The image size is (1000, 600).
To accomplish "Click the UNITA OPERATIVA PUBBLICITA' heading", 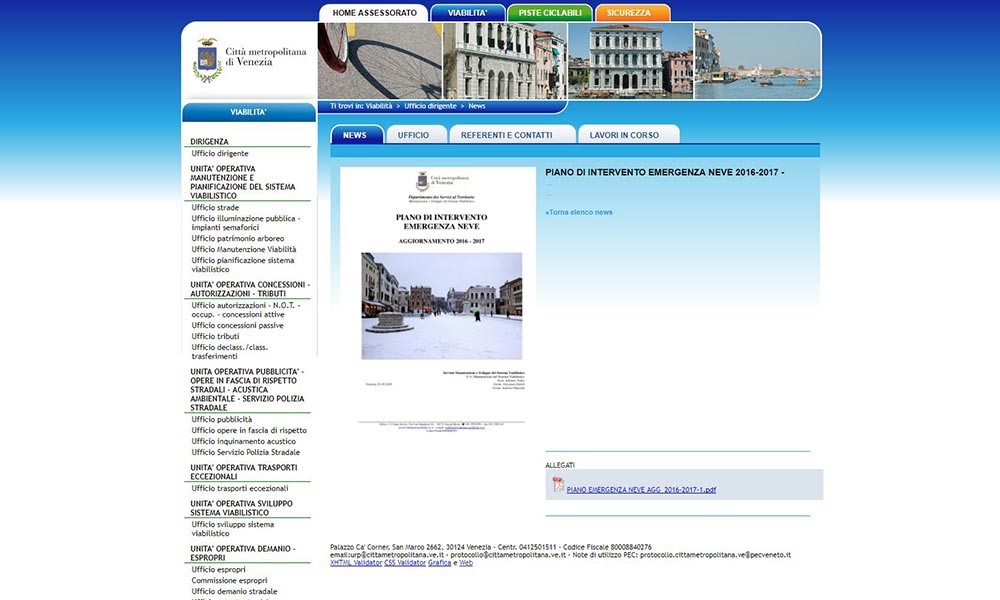I will pos(247,390).
